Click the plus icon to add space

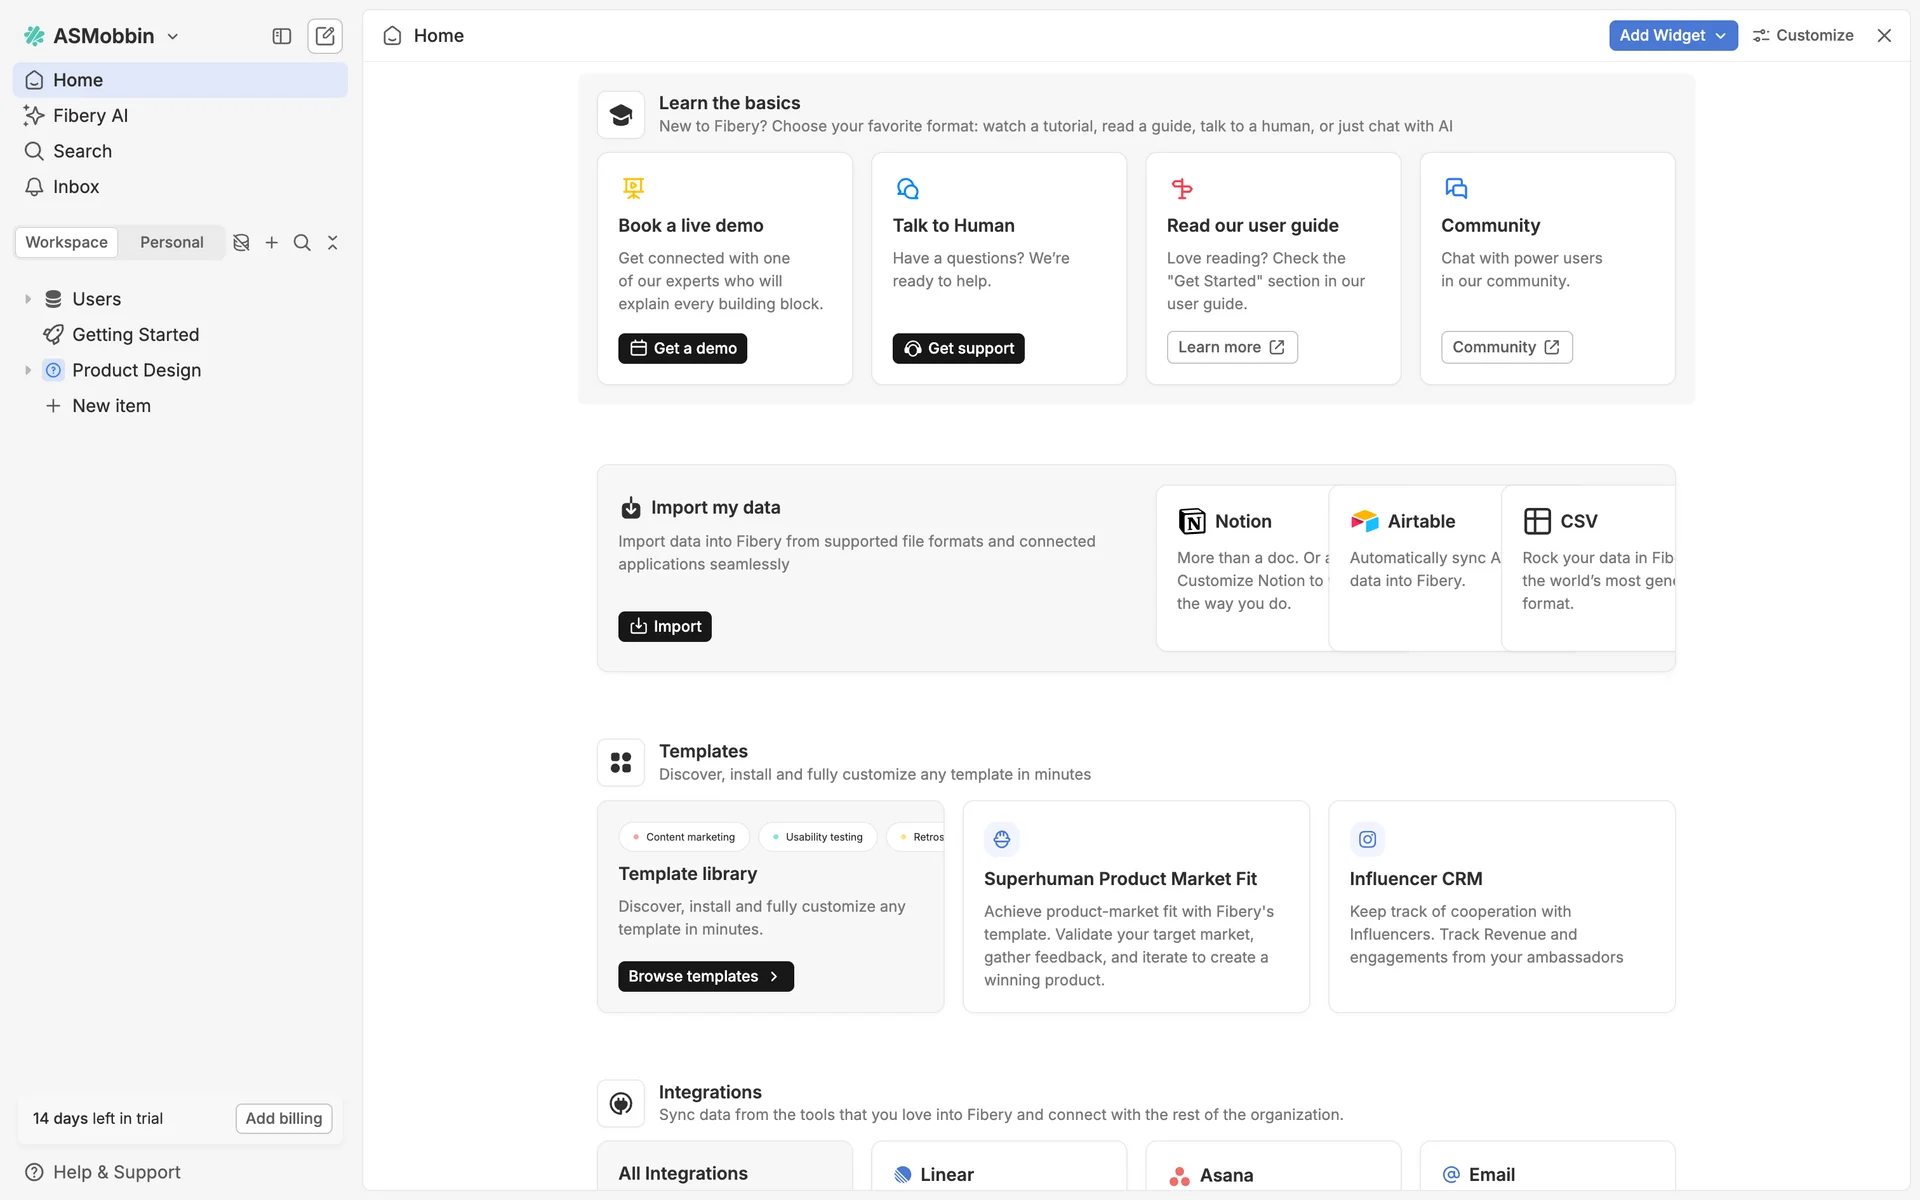(x=271, y=243)
